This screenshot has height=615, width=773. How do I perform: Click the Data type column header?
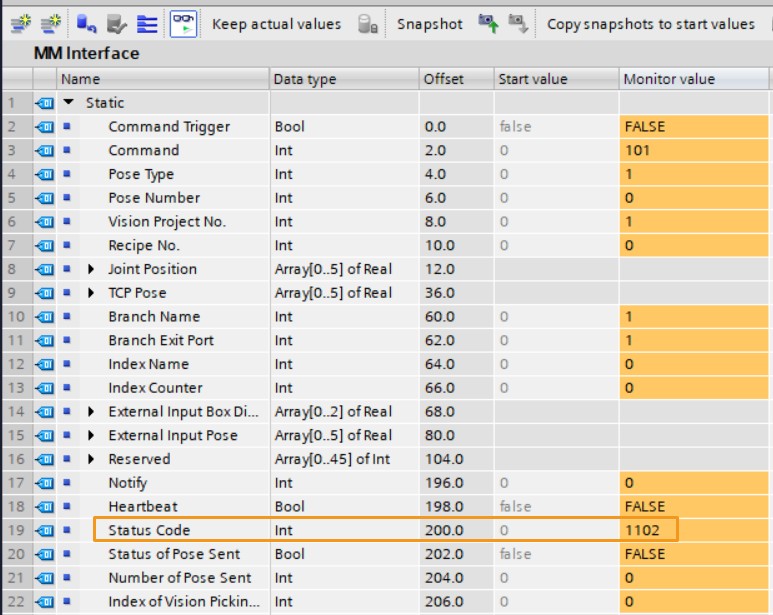click(305, 79)
